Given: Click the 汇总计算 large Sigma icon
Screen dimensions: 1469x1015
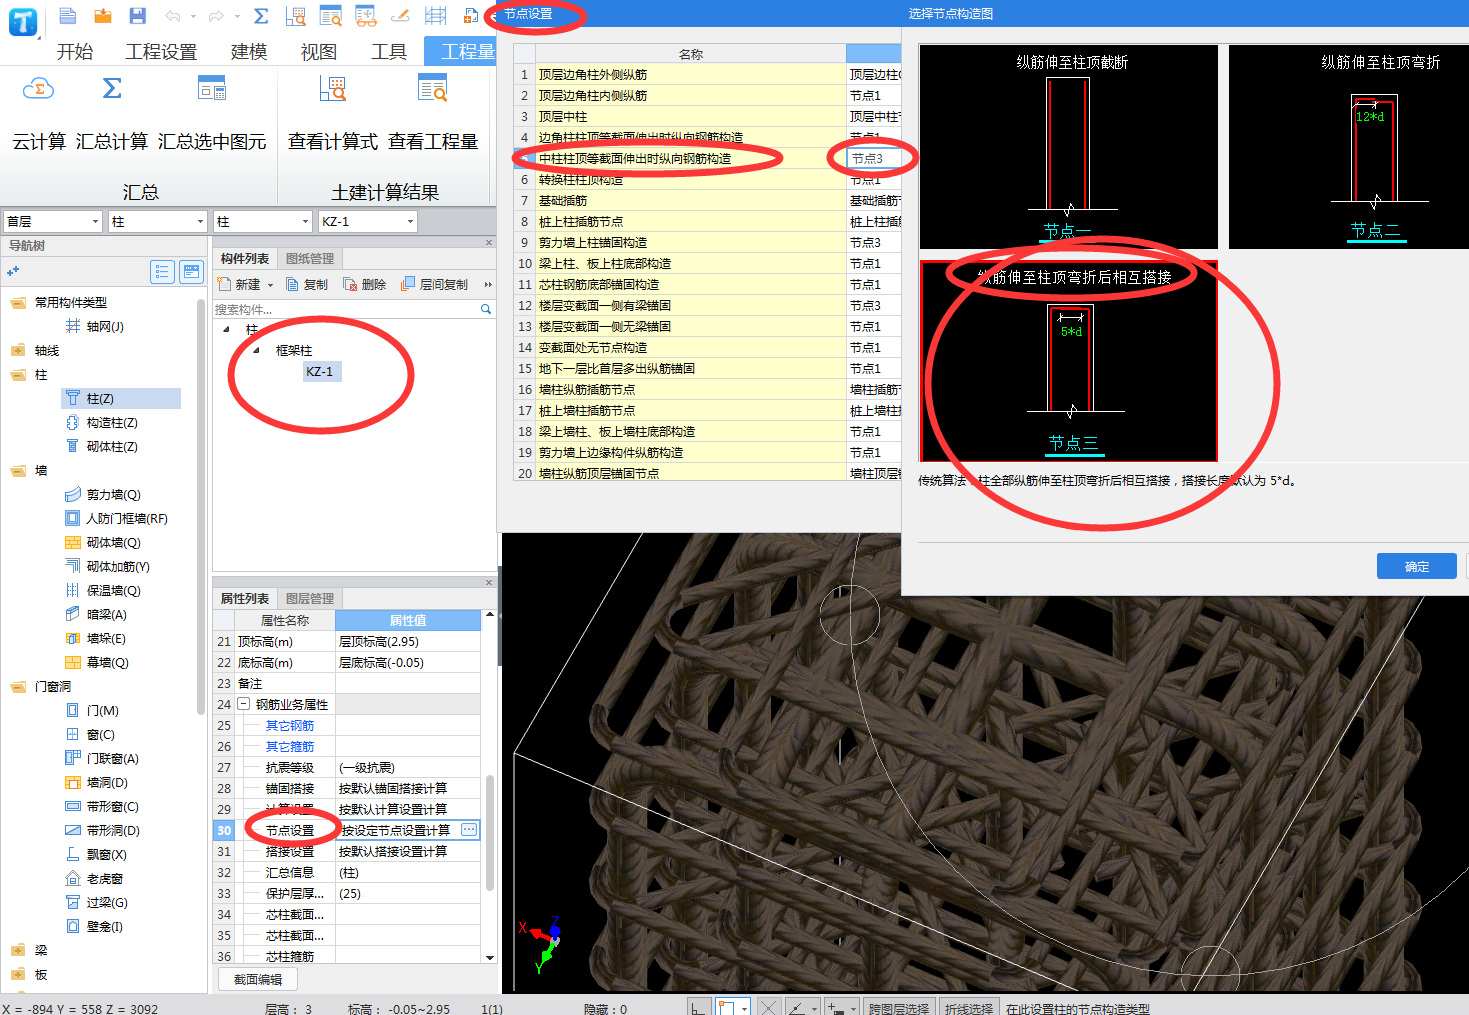Looking at the screenshot, I should (112, 89).
